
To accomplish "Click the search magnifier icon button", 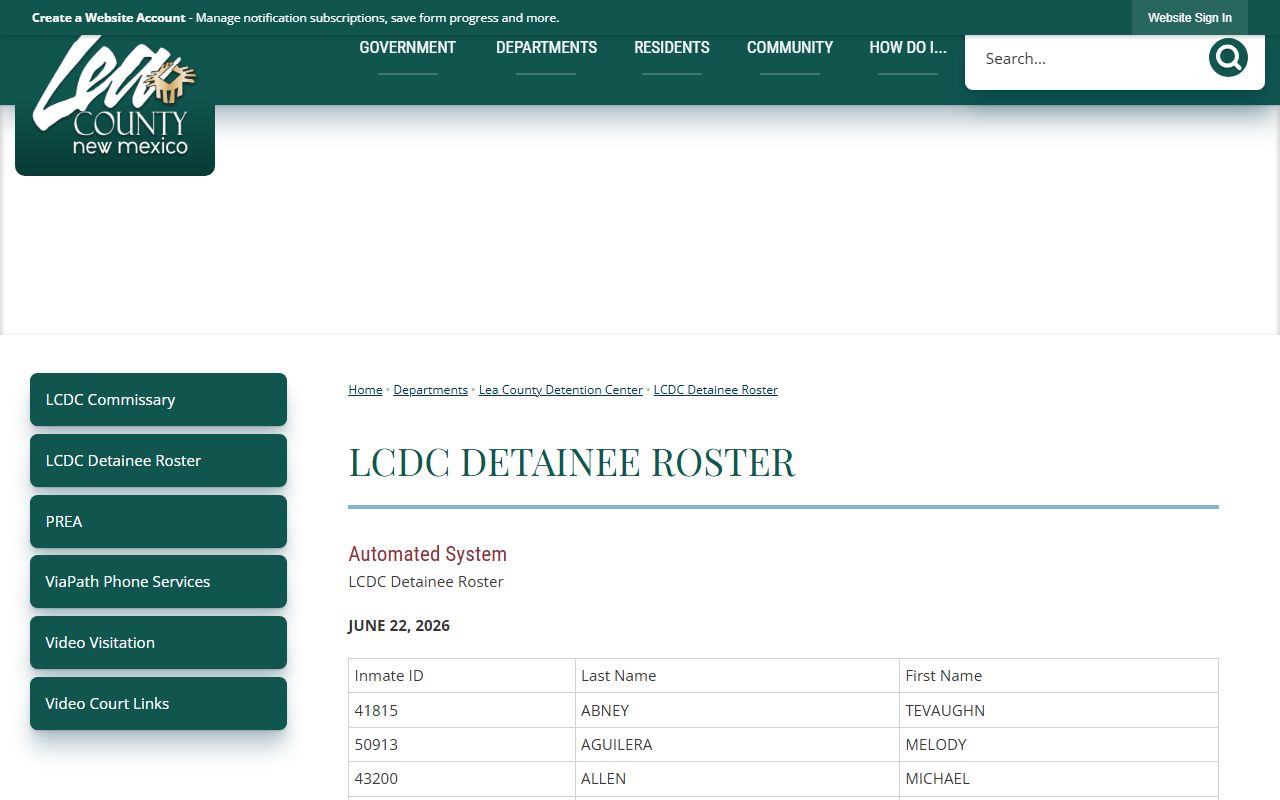I will click(x=1228, y=58).
